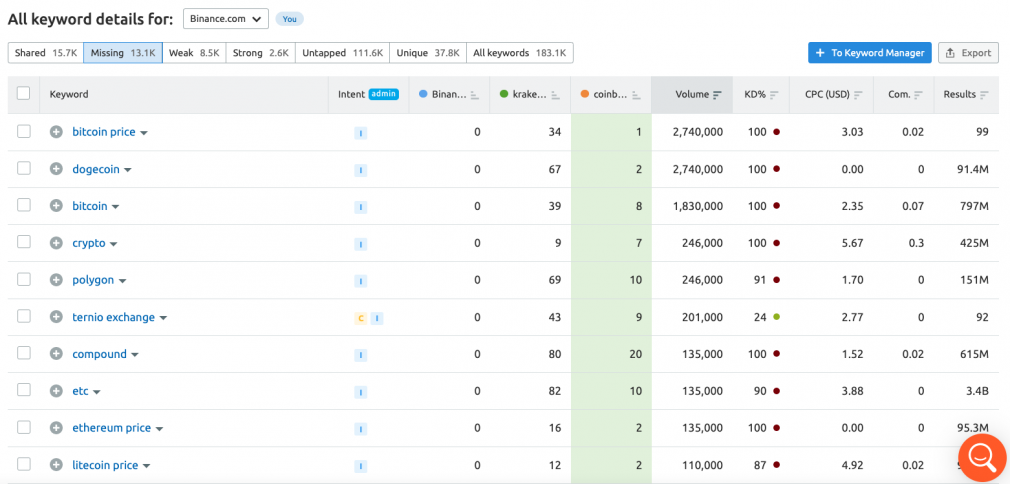The width and height of the screenshot is (1010, 484).
Task: Open the Binance.com domain dropdown
Action: (225, 19)
